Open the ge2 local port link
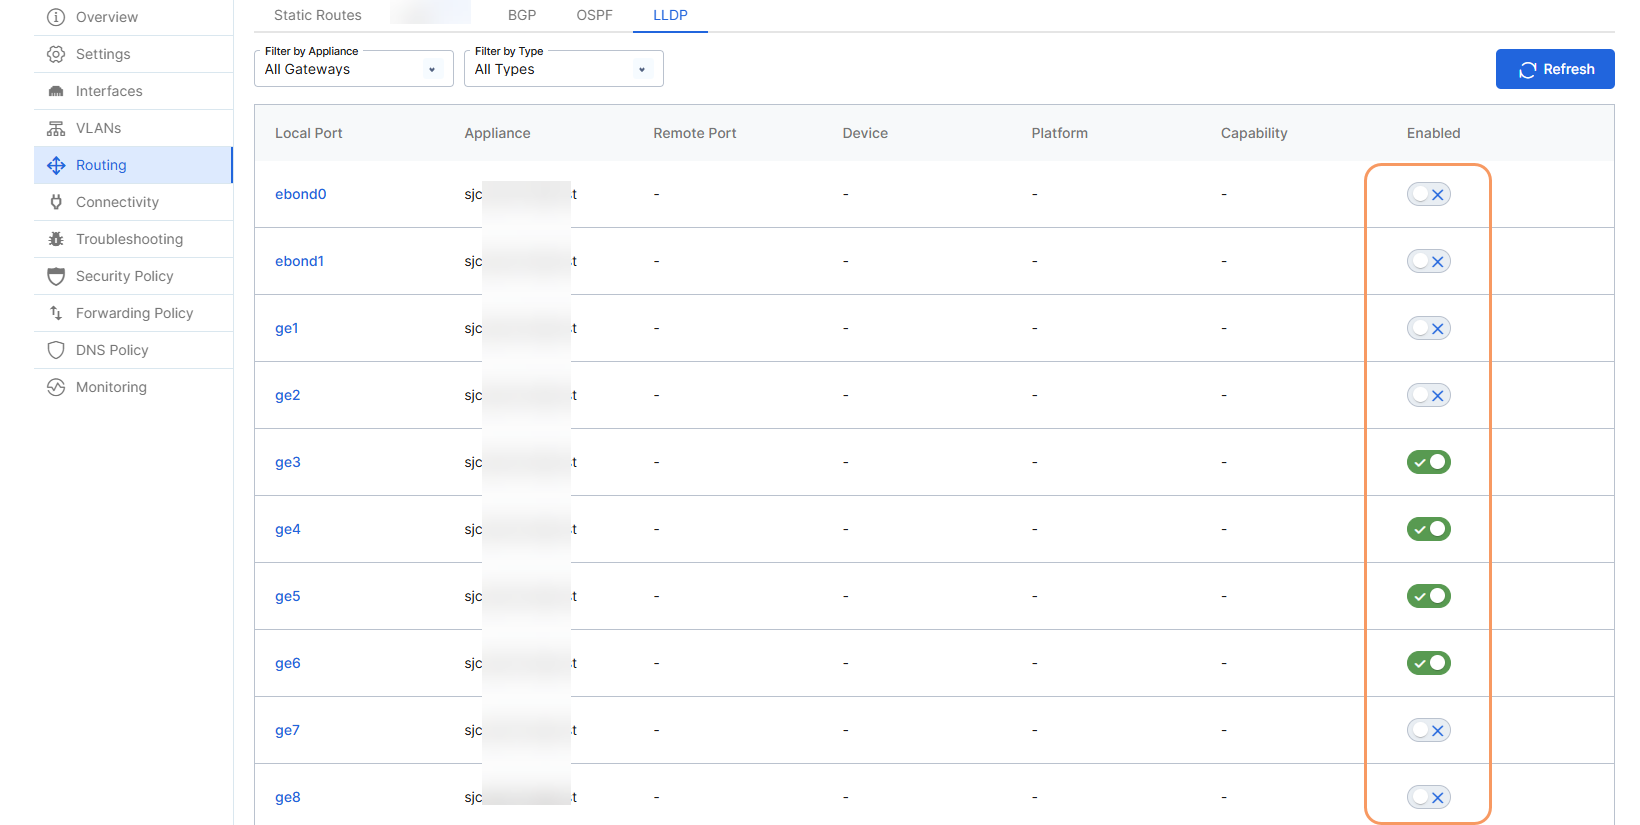Image resolution: width=1640 pixels, height=825 pixels. 287,395
